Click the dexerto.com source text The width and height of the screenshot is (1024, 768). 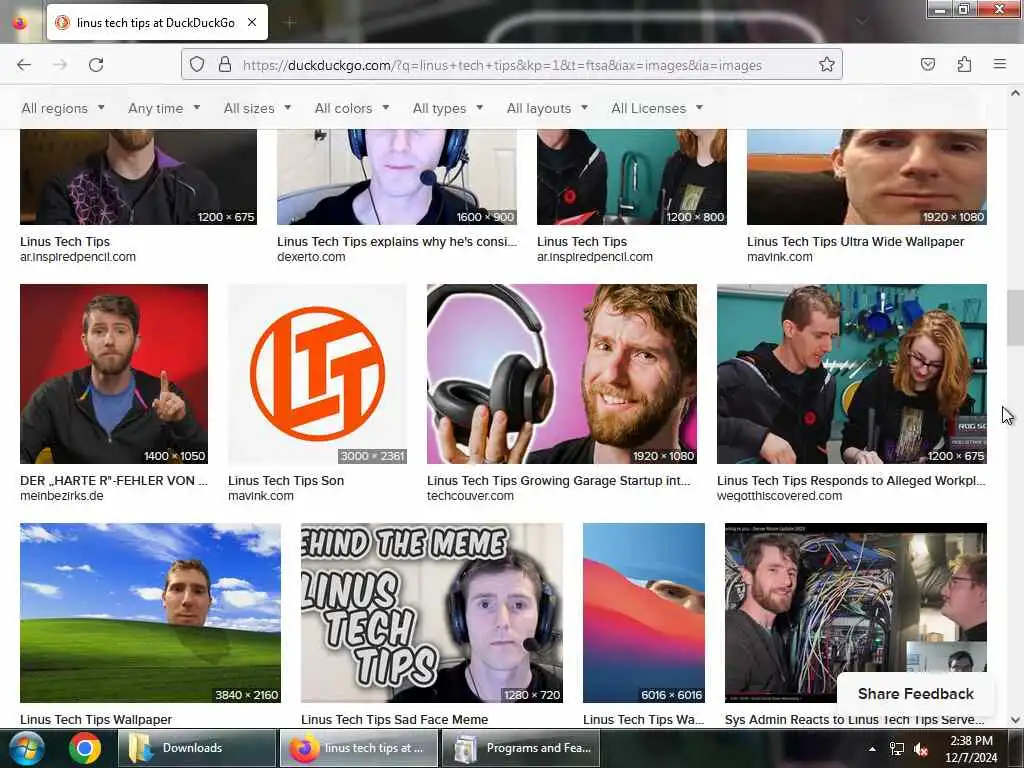pyautogui.click(x=311, y=257)
